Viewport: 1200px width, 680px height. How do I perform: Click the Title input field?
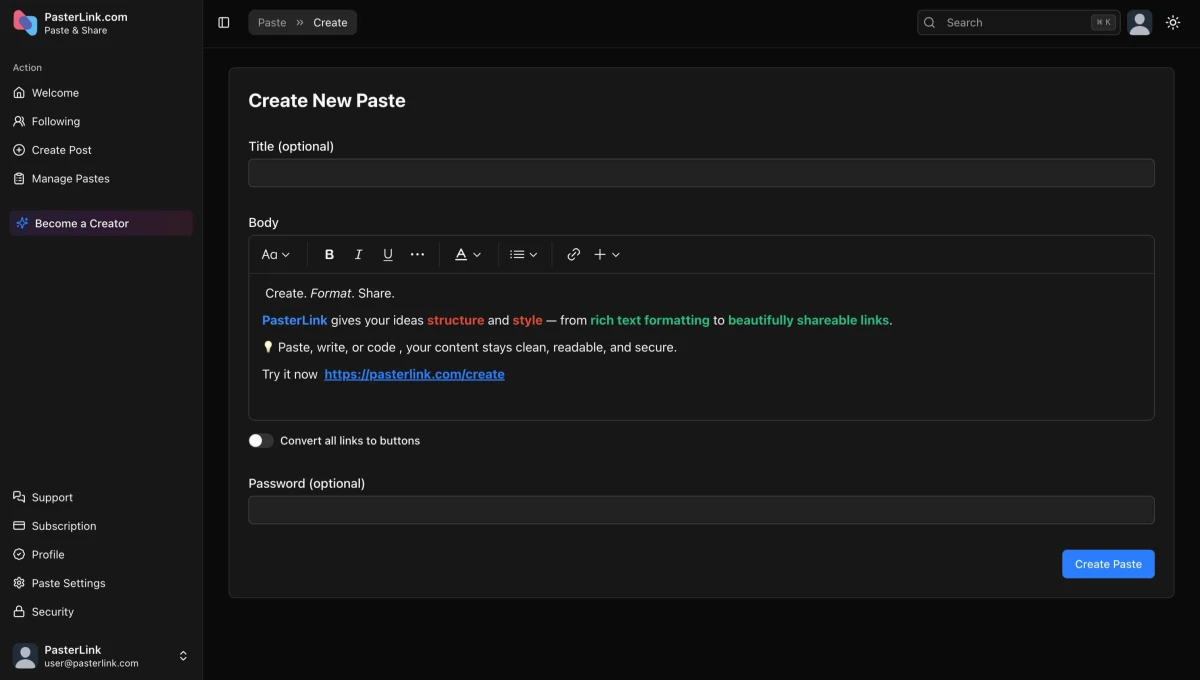tap(701, 173)
